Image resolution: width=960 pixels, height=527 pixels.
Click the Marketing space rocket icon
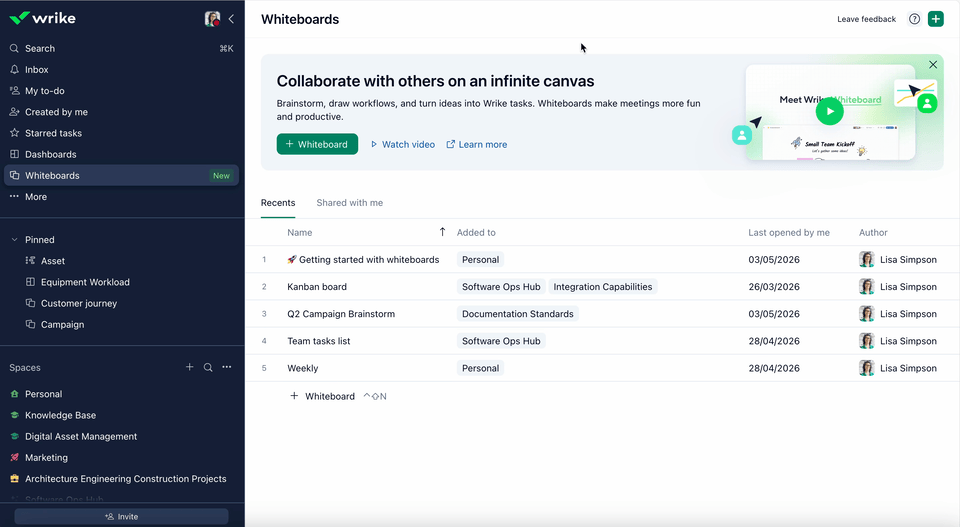coord(15,457)
